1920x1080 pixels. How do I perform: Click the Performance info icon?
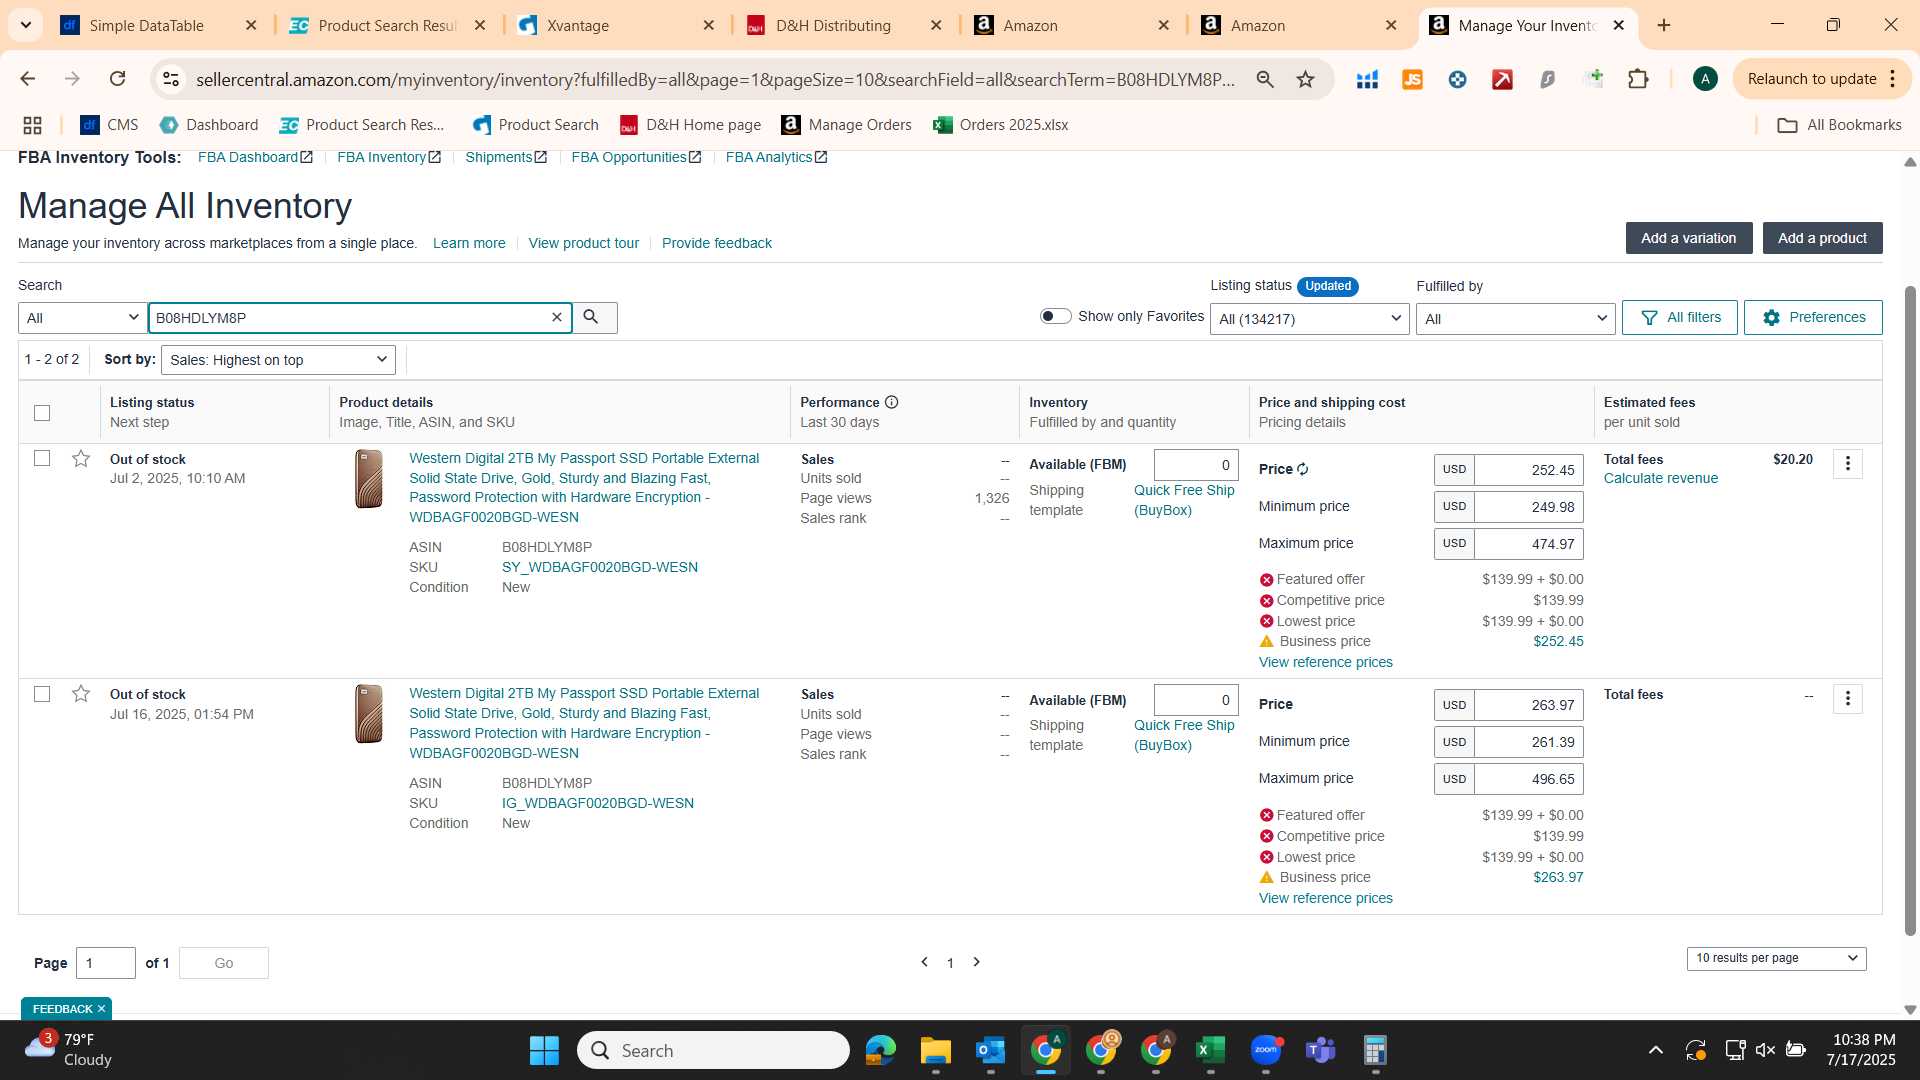click(x=891, y=402)
